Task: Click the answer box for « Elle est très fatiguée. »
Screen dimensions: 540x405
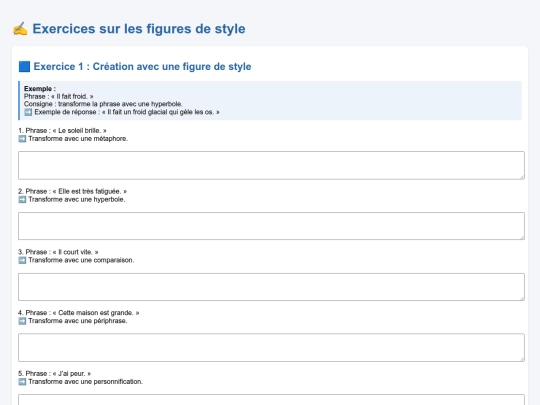Action: [x=271, y=226]
